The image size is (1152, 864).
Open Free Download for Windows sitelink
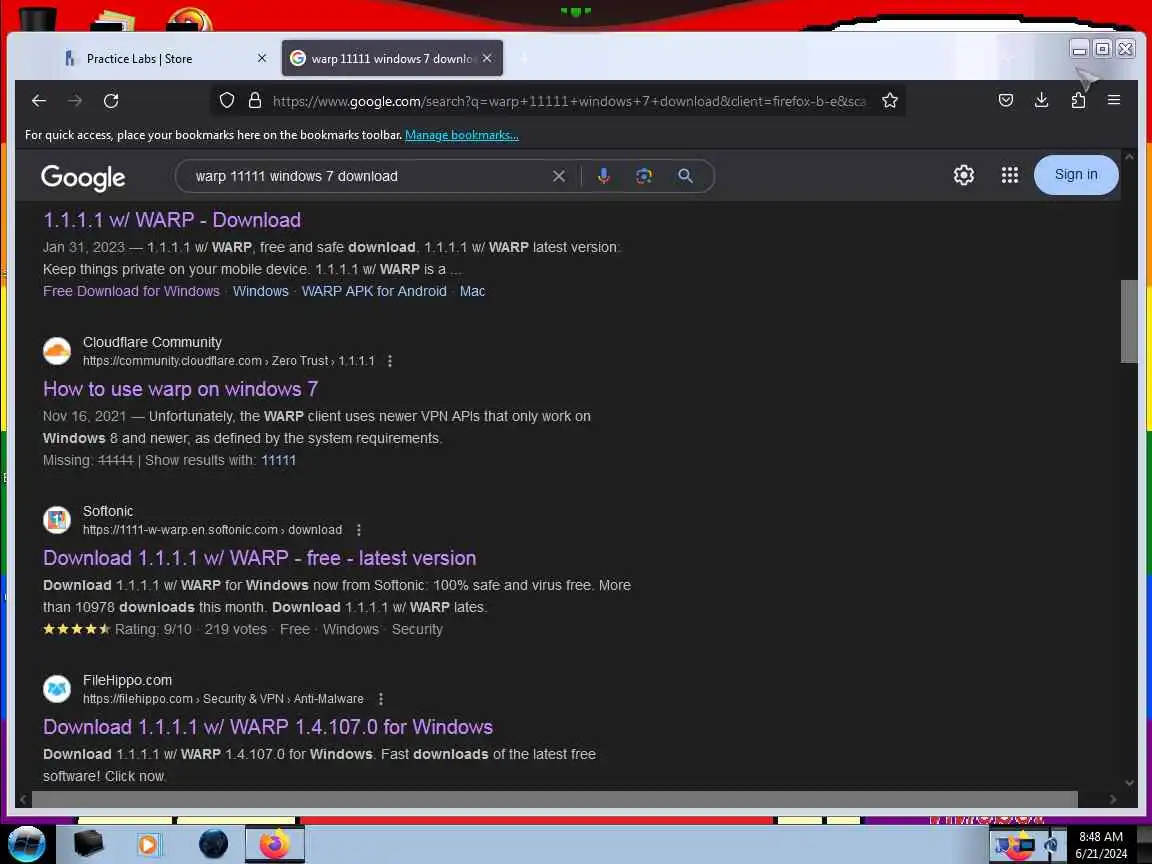coord(132,291)
